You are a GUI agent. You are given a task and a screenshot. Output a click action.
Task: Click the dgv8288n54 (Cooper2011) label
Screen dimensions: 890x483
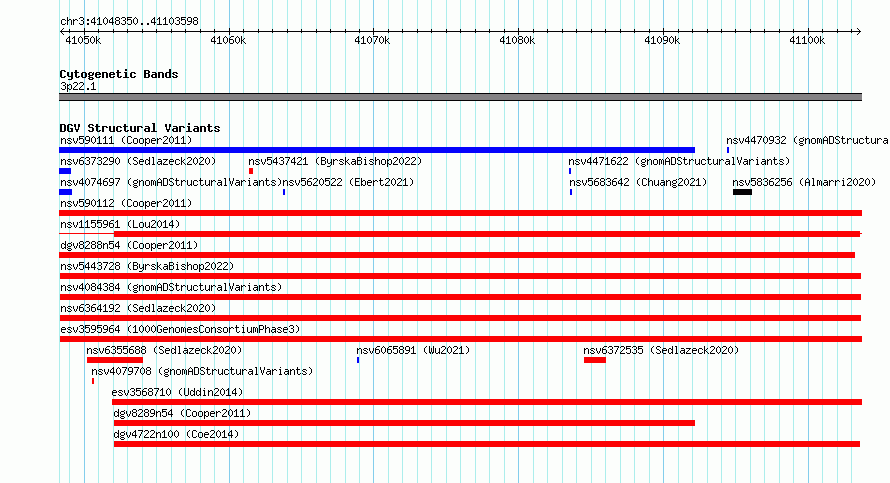(129, 245)
